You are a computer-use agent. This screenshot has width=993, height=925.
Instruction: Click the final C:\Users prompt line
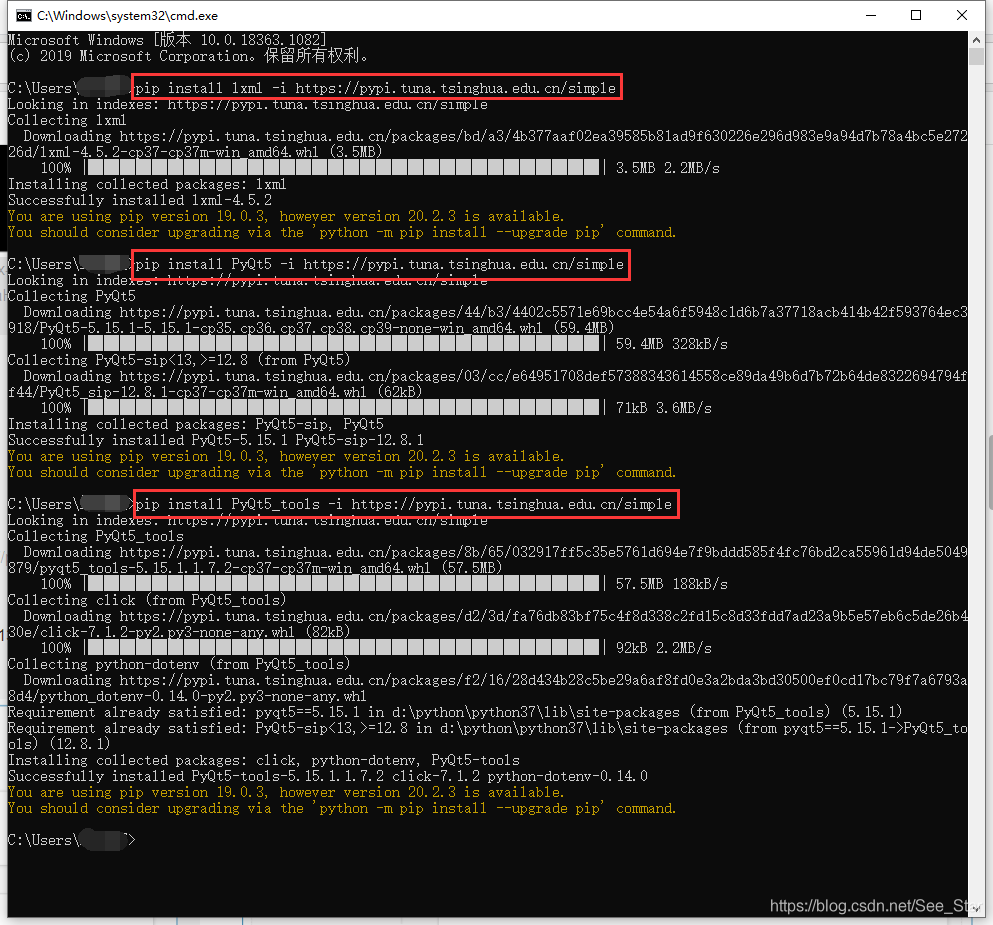click(x=72, y=840)
